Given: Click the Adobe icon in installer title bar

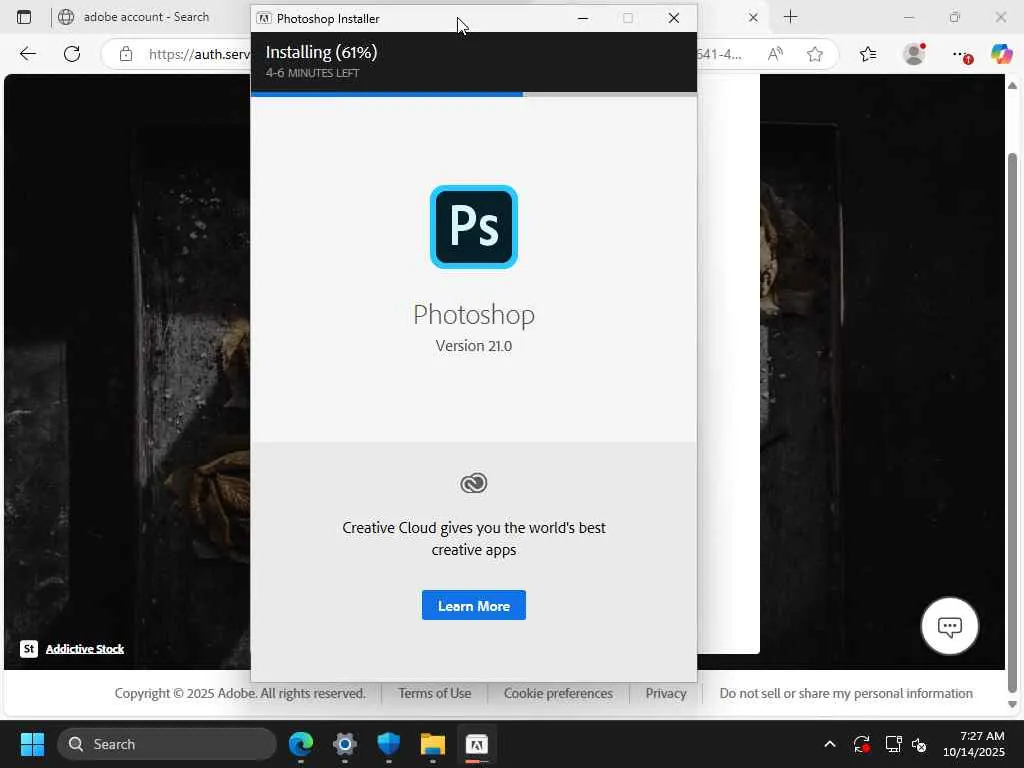Looking at the screenshot, I should (x=264, y=18).
